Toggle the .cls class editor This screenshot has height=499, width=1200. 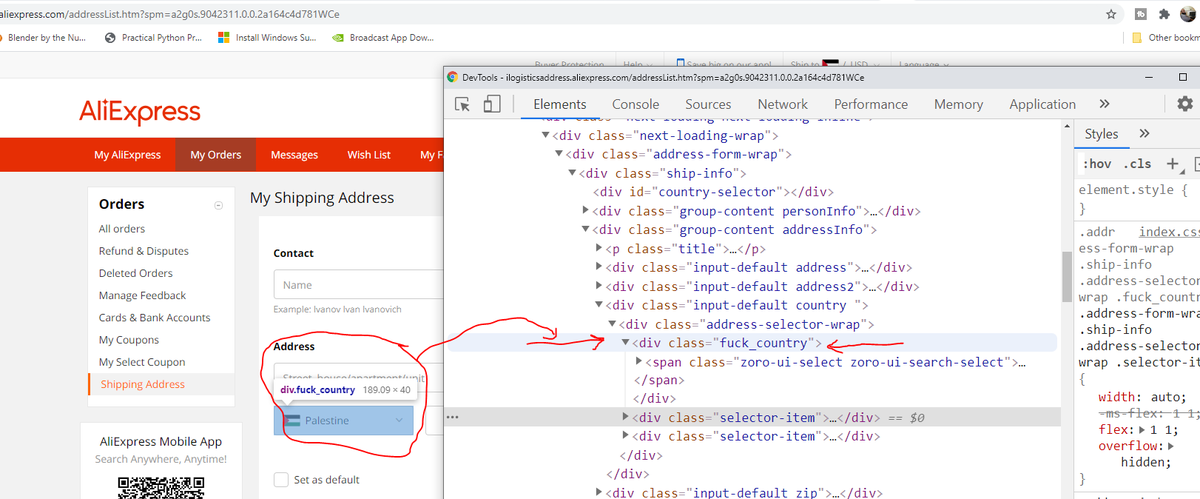point(1137,164)
